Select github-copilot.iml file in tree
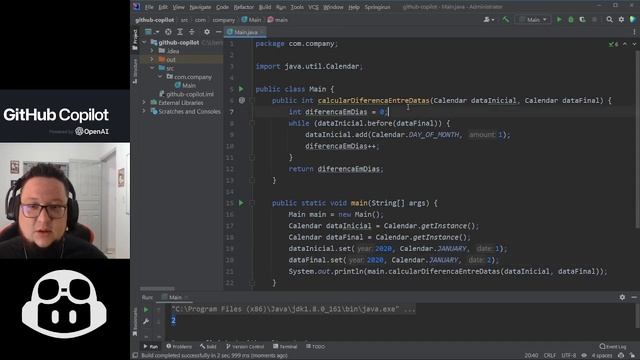The image size is (640, 360). [x=186, y=94]
